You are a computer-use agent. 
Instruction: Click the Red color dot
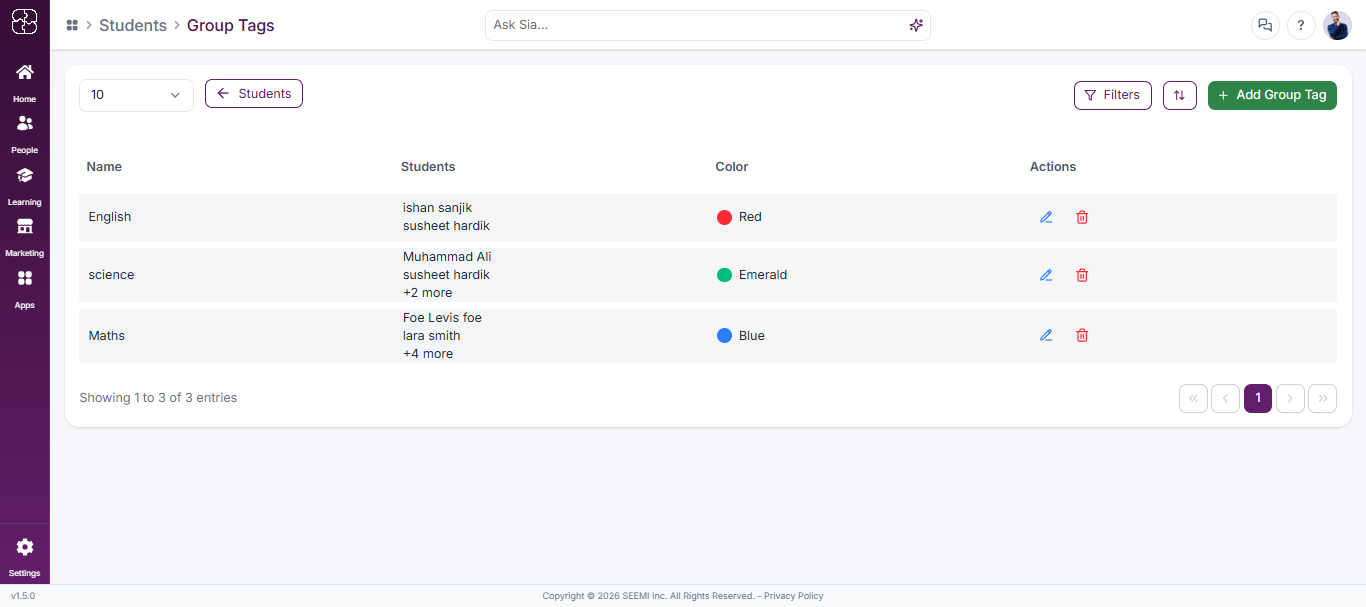point(725,217)
